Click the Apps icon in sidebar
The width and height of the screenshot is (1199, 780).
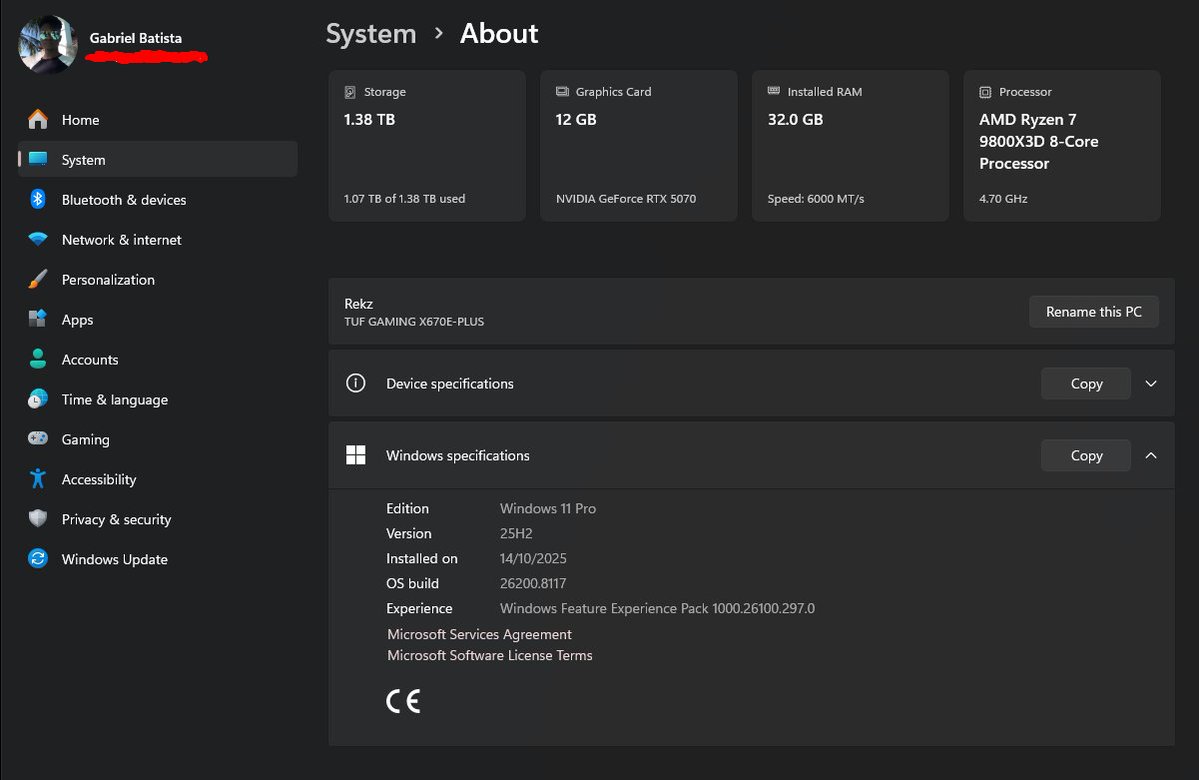click(37, 319)
